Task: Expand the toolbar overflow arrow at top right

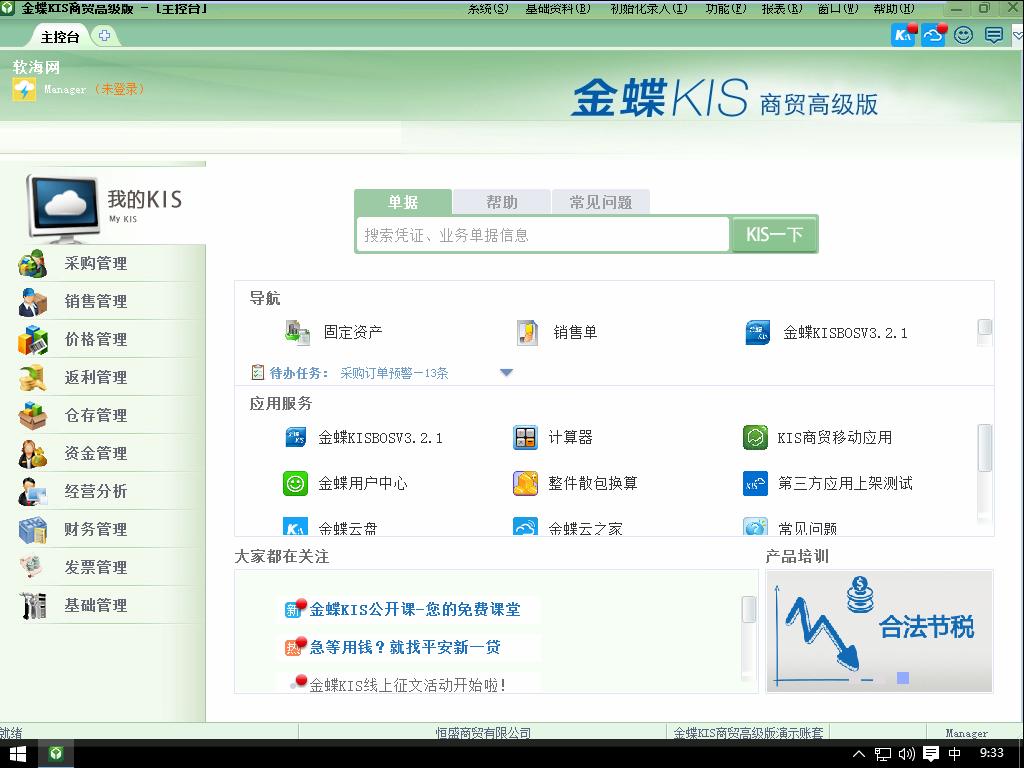Action: 1017,35
